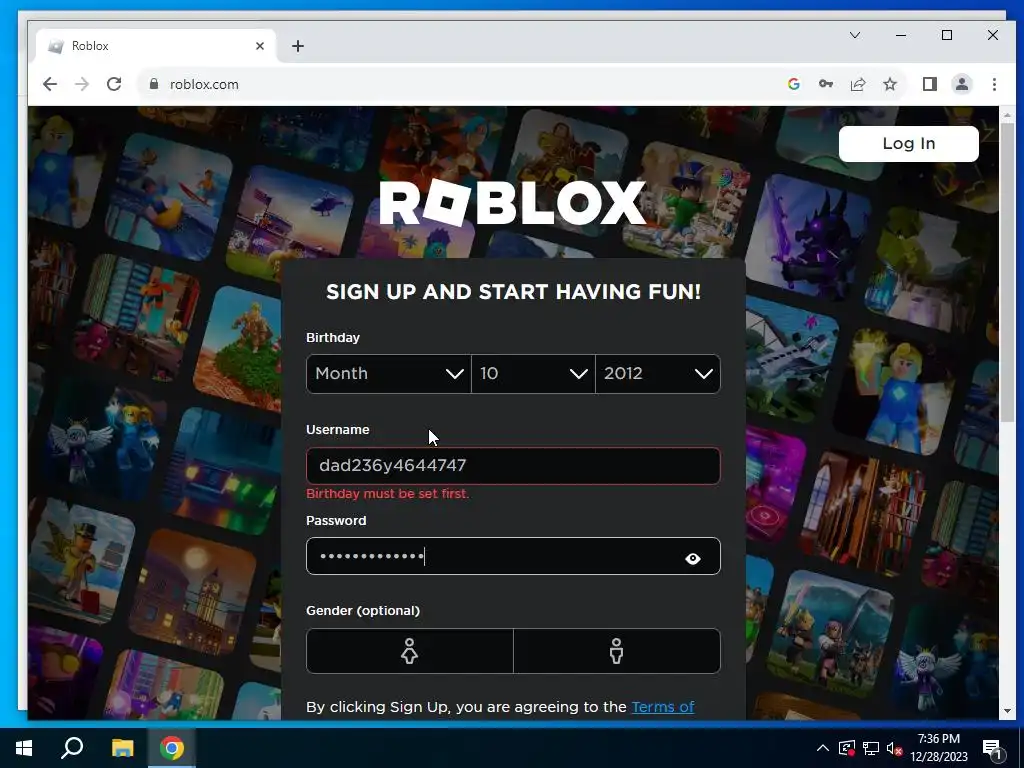The width and height of the screenshot is (1024, 768).
Task: Switch to the Roblox tab
Action: coord(155,46)
